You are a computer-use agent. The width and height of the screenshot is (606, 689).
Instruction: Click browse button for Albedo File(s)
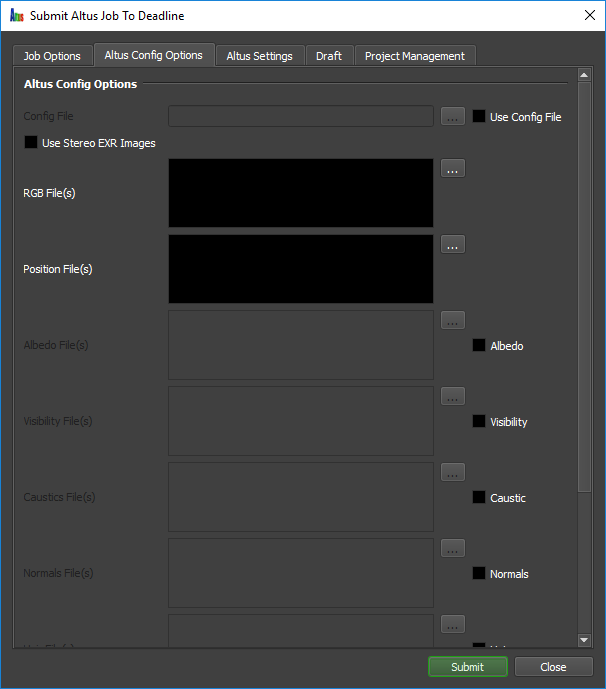click(x=453, y=320)
